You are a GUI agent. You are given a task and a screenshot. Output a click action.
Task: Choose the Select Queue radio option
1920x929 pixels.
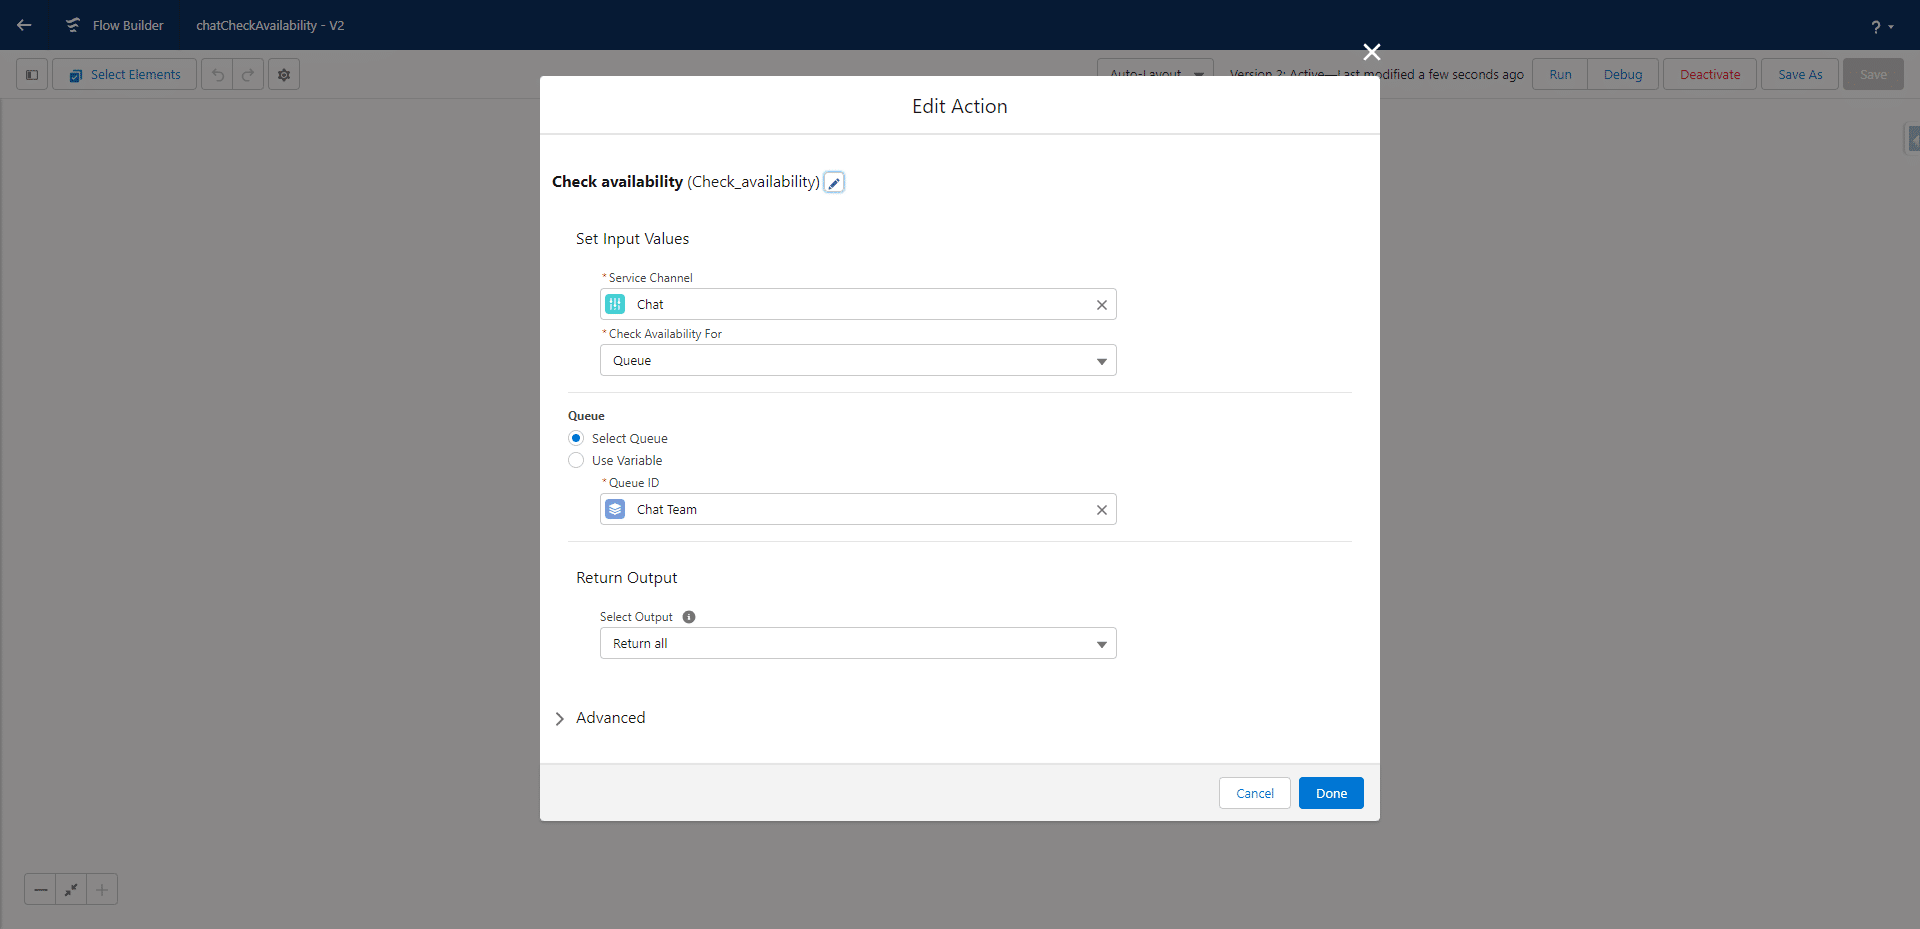576,438
